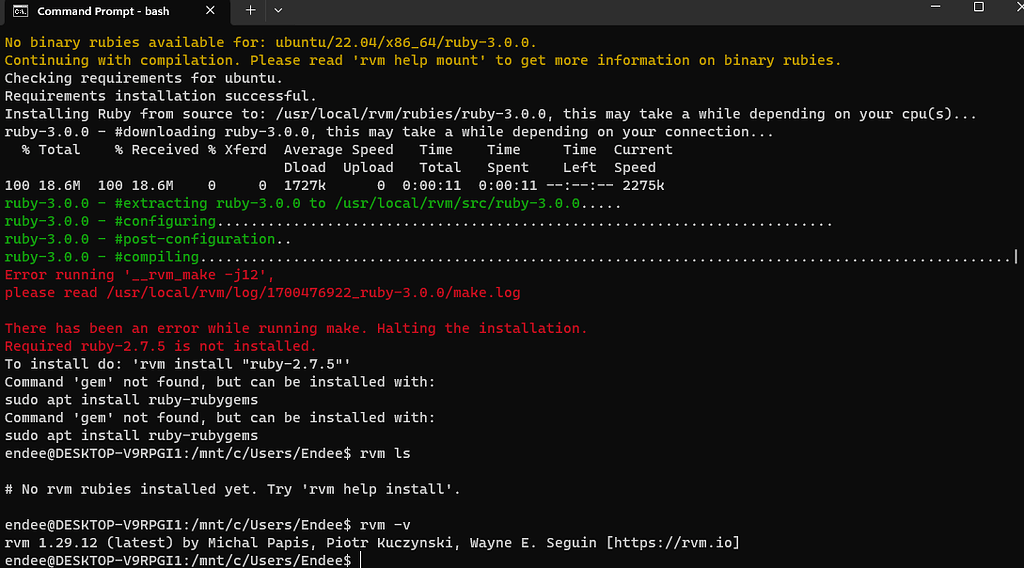Click the '2275k' current speed value
This screenshot has height=568, width=1024.
pyautogui.click(x=643, y=185)
